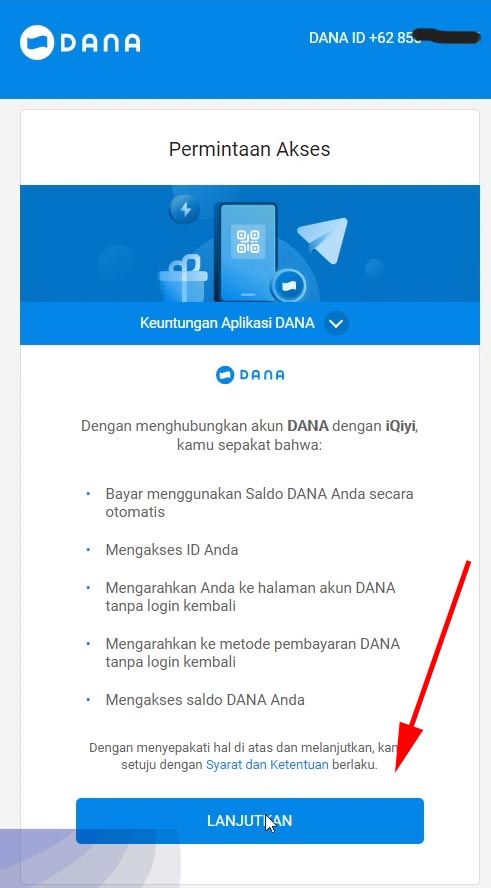Click the DANA wordmark in blue header
Screen dimensions: 491x888
(100, 43)
